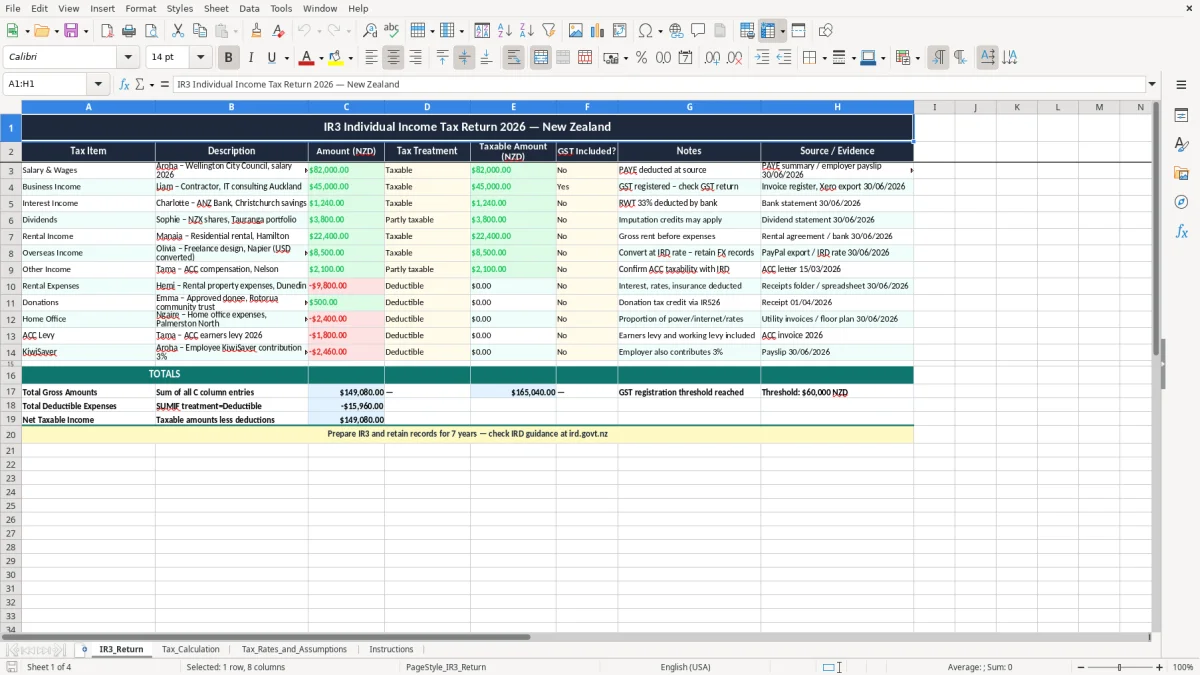This screenshot has height=675, width=1200.
Task: Switch to Tax_Rates_and_Assumptions sheet tab
Action: (x=294, y=649)
